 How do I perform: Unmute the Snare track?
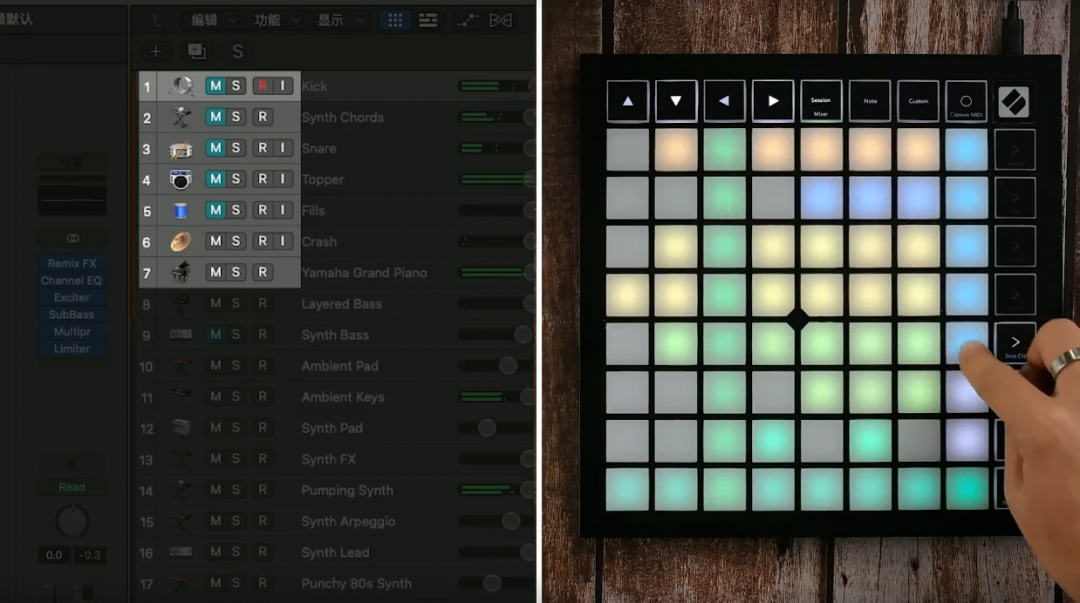tap(215, 148)
